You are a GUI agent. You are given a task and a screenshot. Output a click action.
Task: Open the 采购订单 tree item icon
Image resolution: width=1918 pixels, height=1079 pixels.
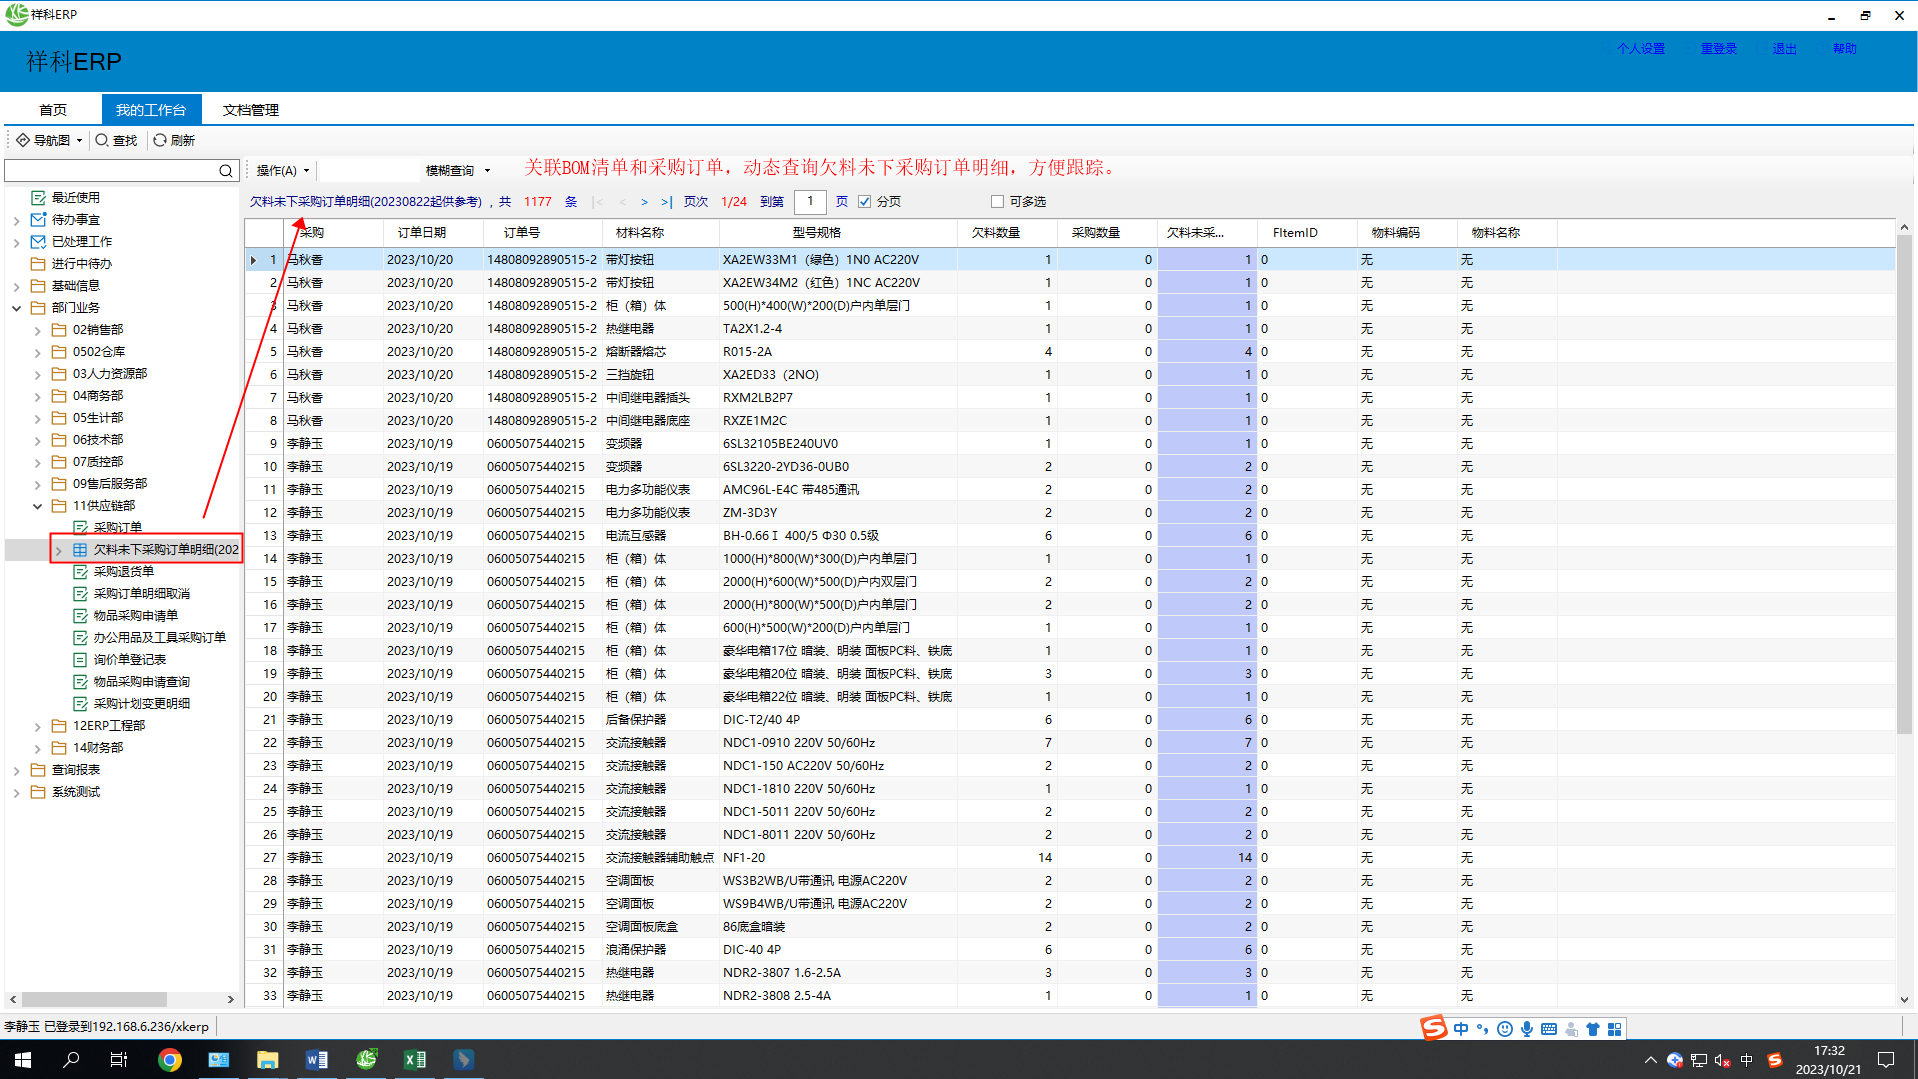81,527
